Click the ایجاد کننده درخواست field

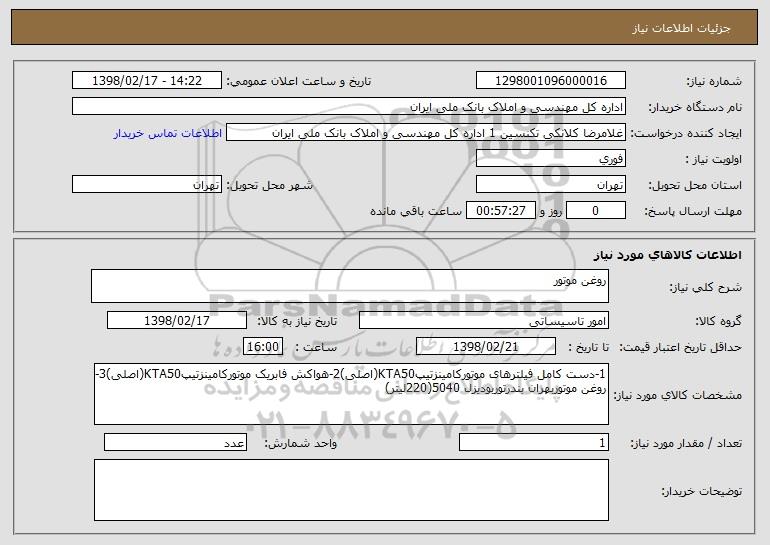pos(426,133)
